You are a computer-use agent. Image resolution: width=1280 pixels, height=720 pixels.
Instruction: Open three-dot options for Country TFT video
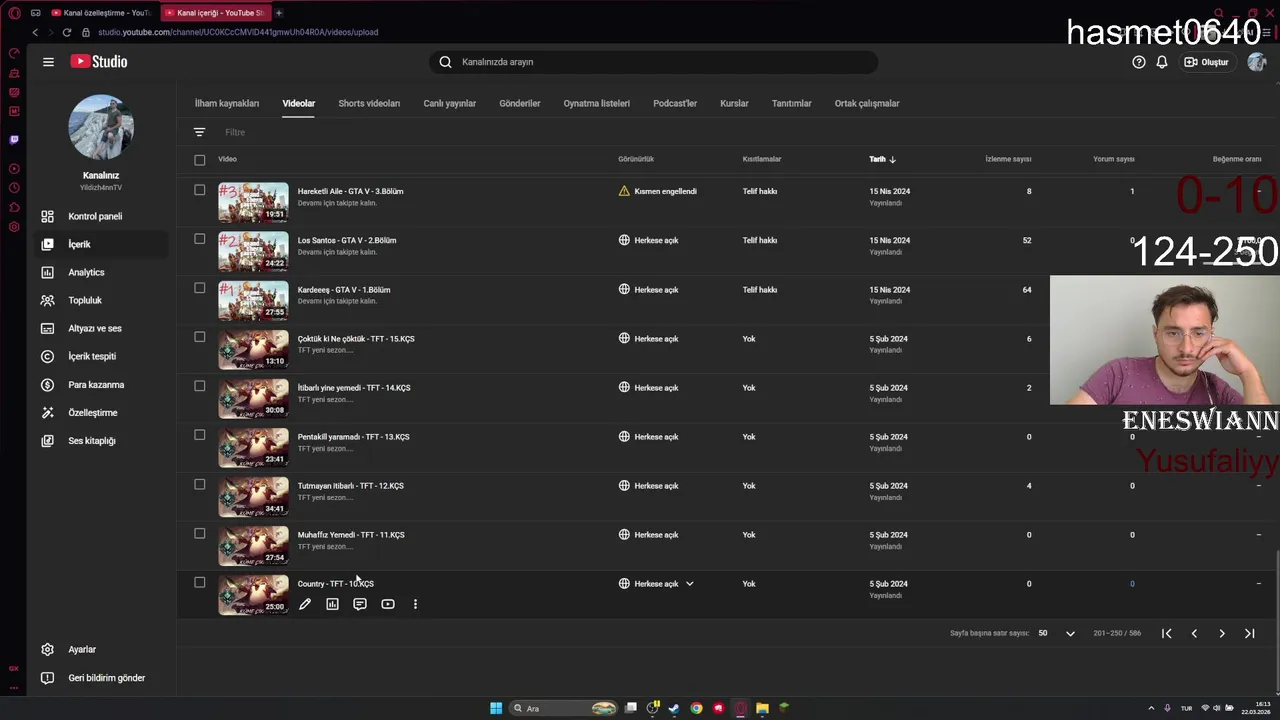415,604
